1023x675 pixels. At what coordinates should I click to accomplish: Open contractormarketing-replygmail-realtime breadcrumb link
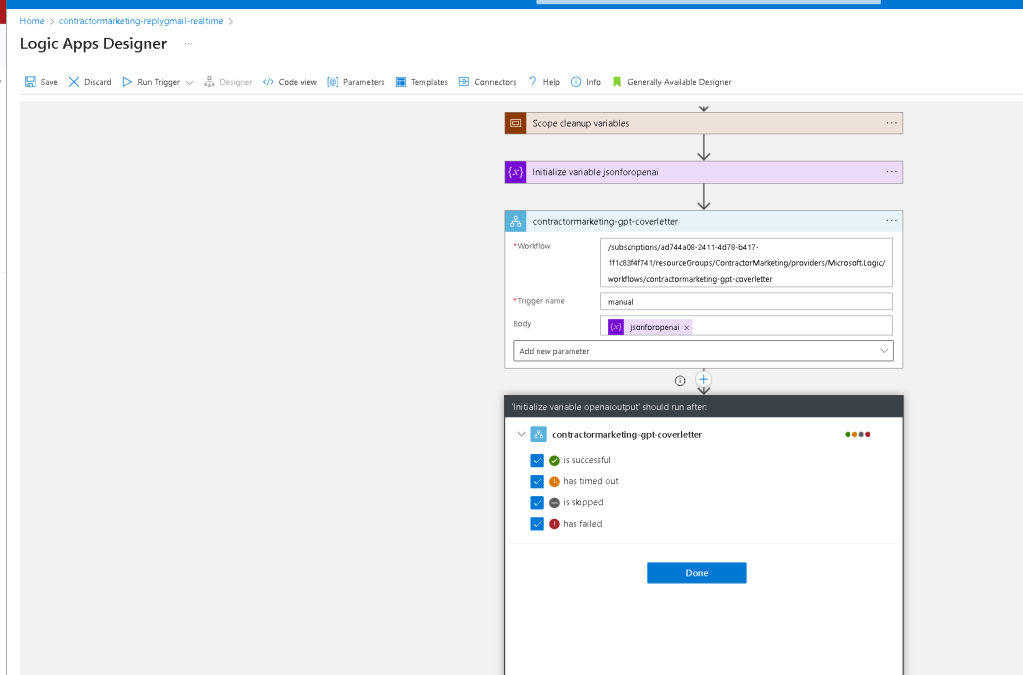point(141,21)
